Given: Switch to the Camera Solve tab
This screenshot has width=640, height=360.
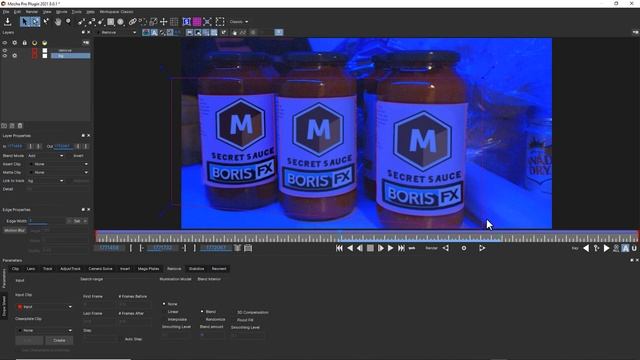Looking at the screenshot, I should pyautogui.click(x=100, y=269).
